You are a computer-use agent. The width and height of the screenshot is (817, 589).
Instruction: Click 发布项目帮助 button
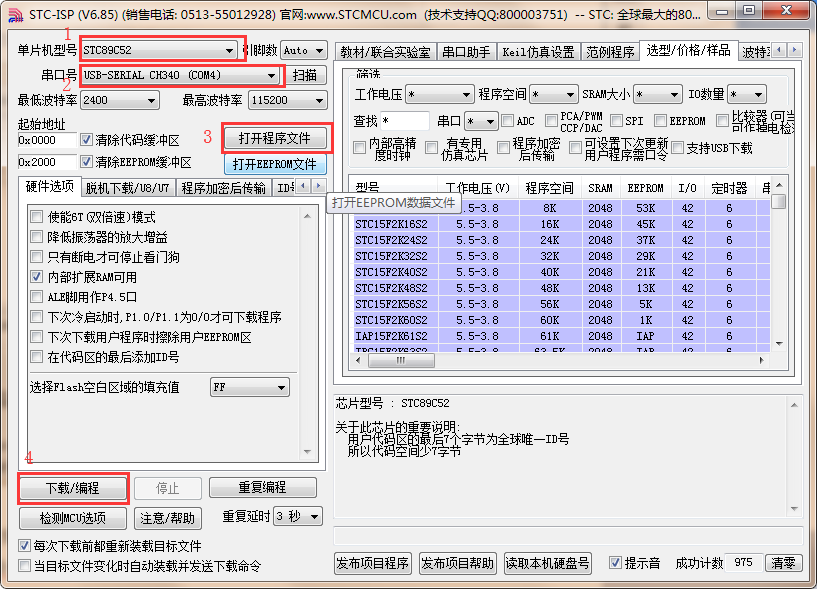tap(457, 563)
